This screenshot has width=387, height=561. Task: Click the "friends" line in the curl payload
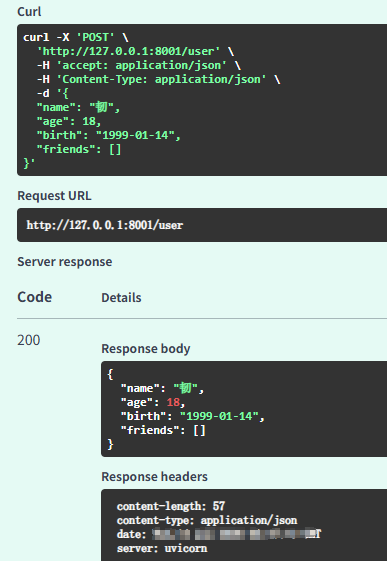79,149
